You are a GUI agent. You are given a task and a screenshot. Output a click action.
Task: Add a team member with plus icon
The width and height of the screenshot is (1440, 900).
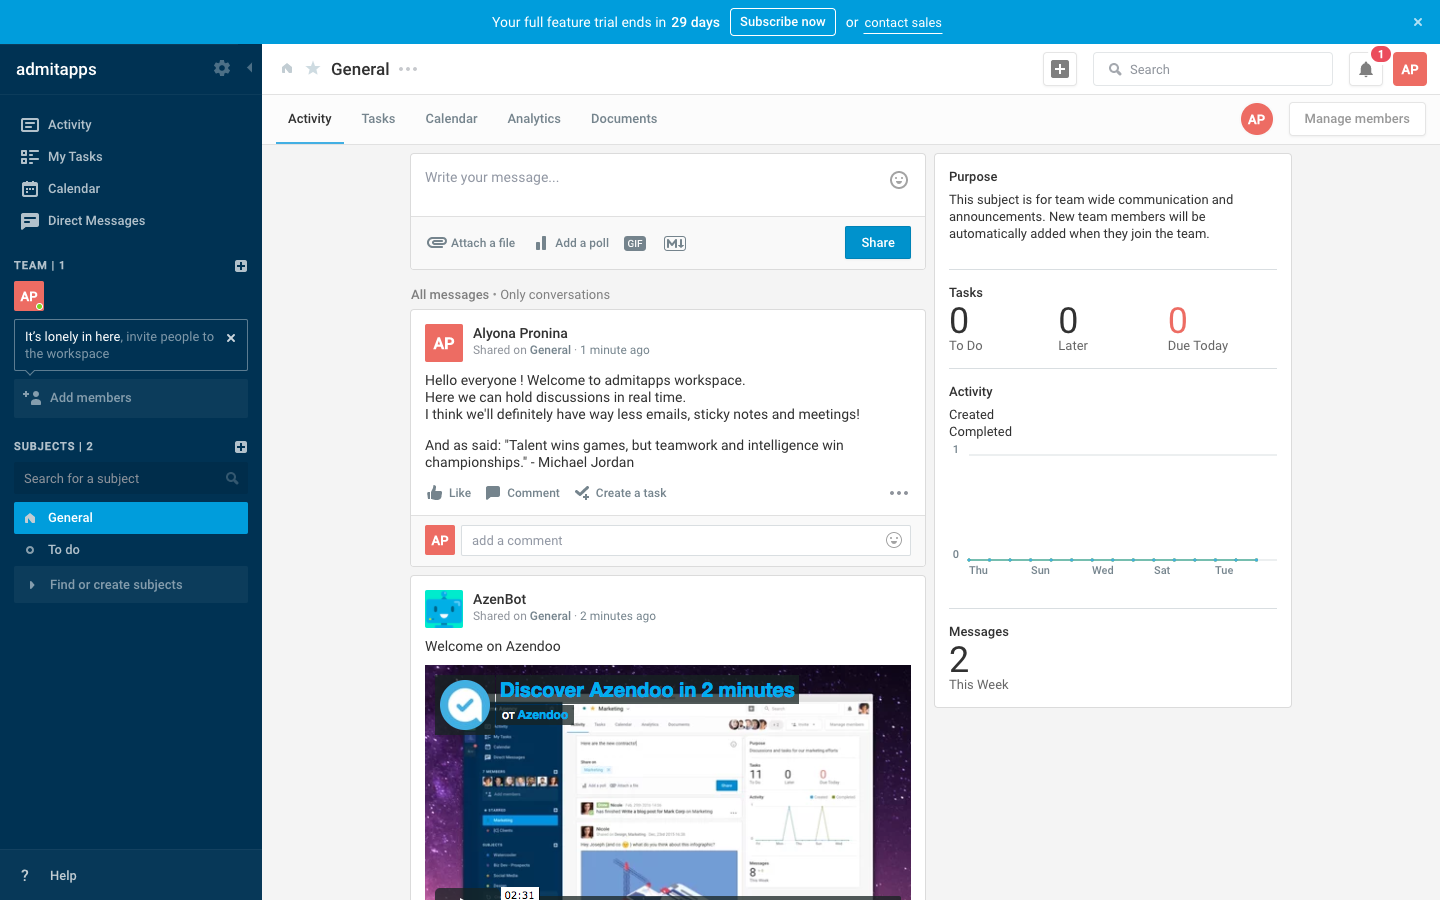click(x=241, y=266)
